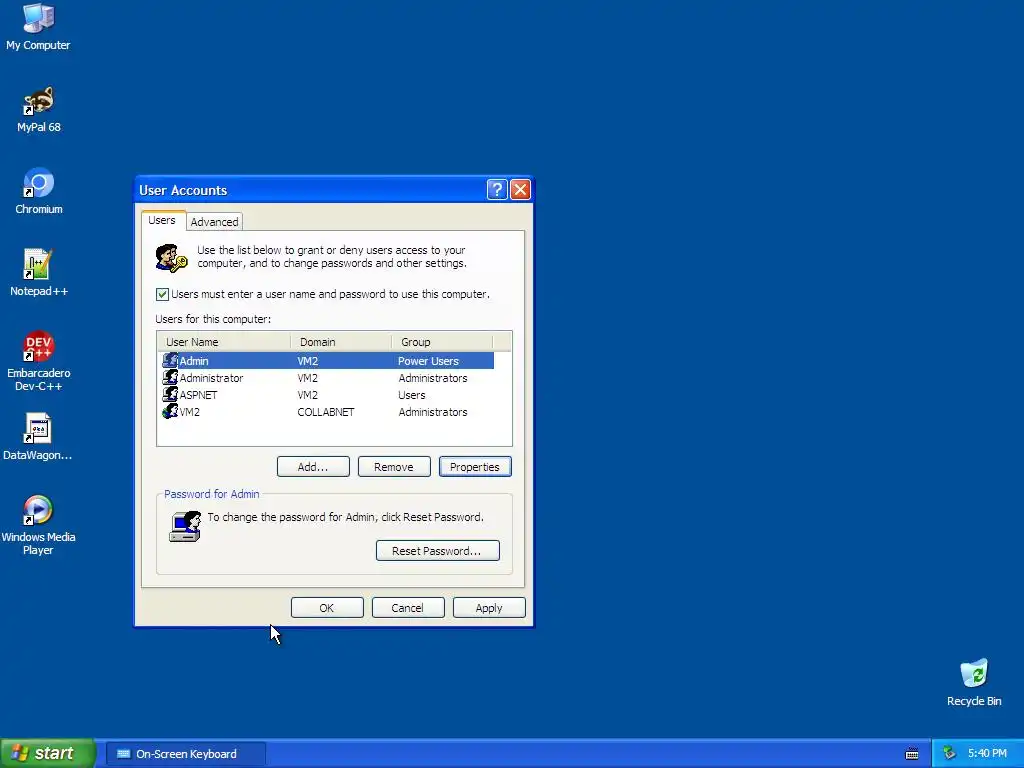Click the Admin user row icon

click(x=170, y=360)
